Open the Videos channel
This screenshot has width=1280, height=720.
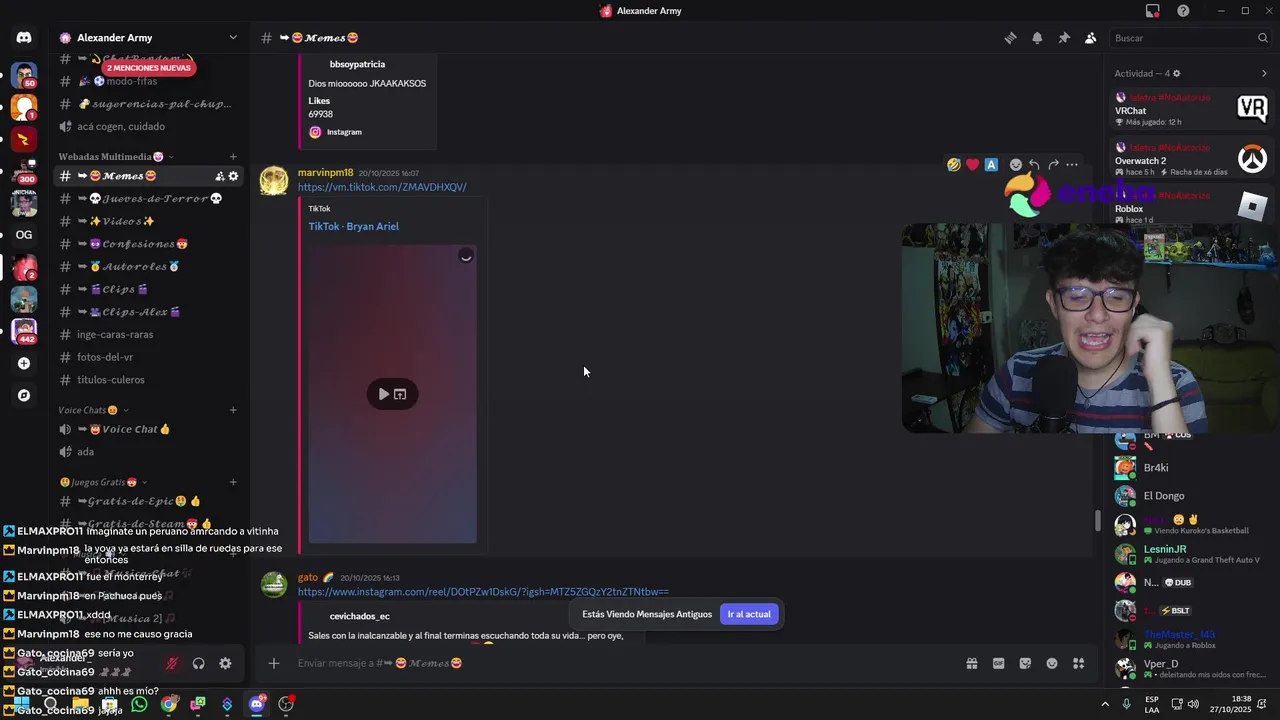[150, 221]
